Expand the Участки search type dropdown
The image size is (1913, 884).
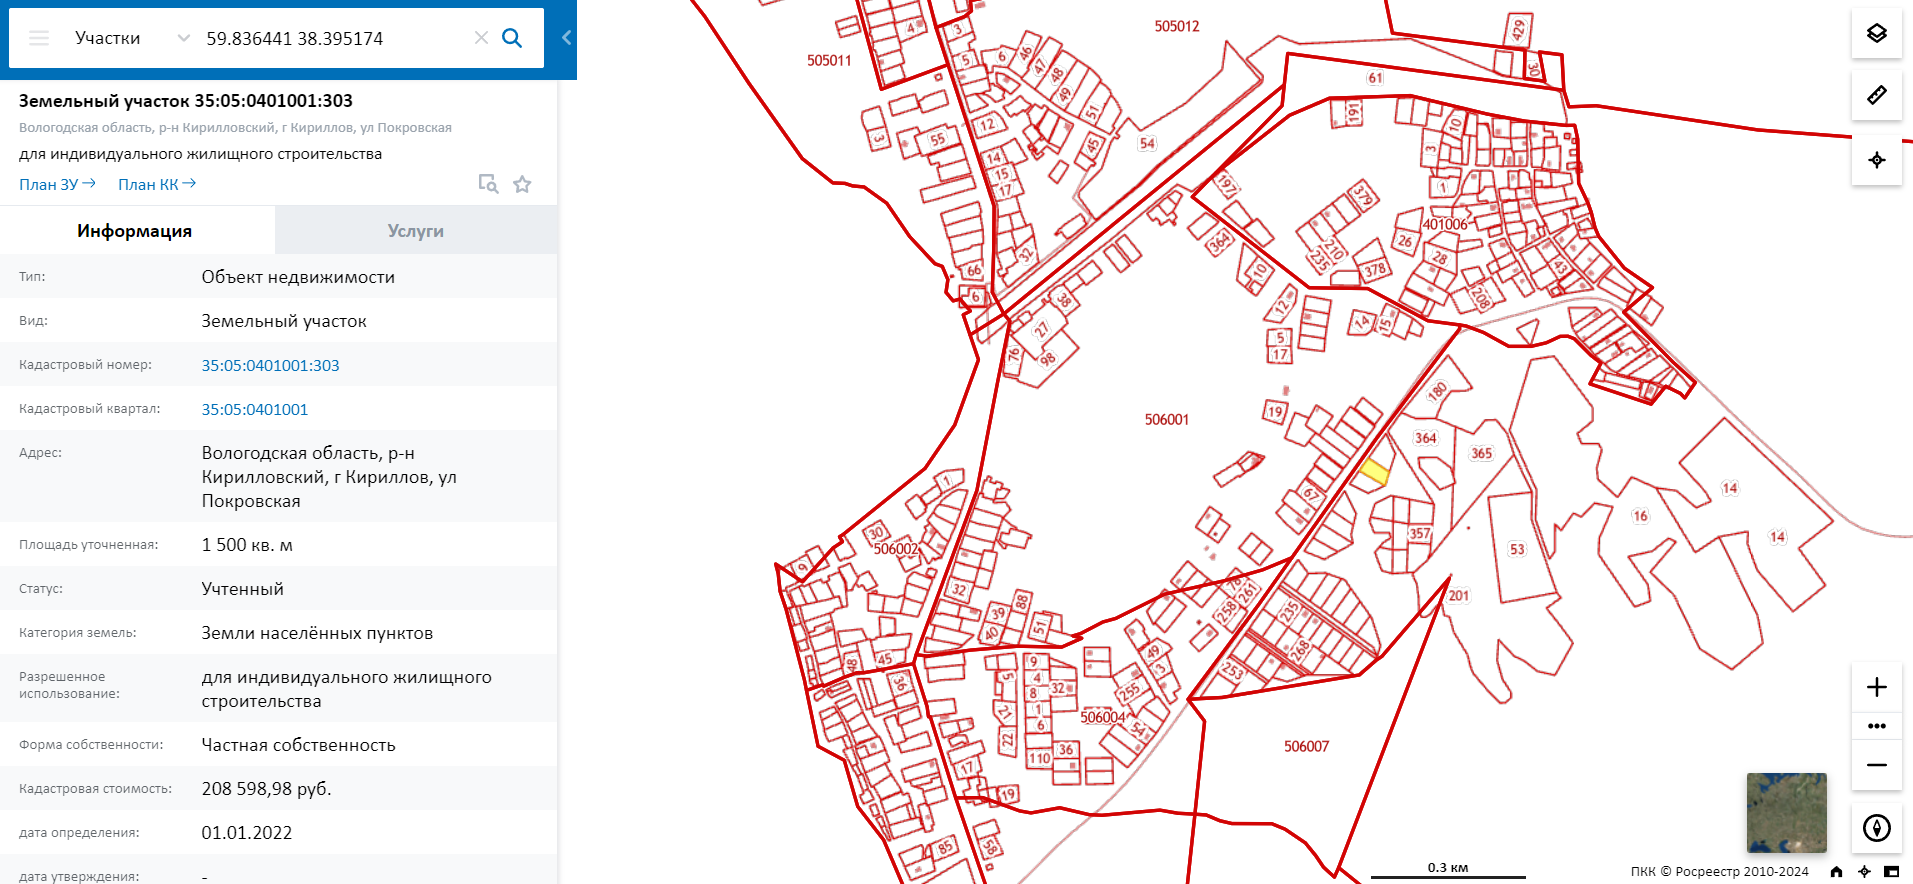point(183,38)
